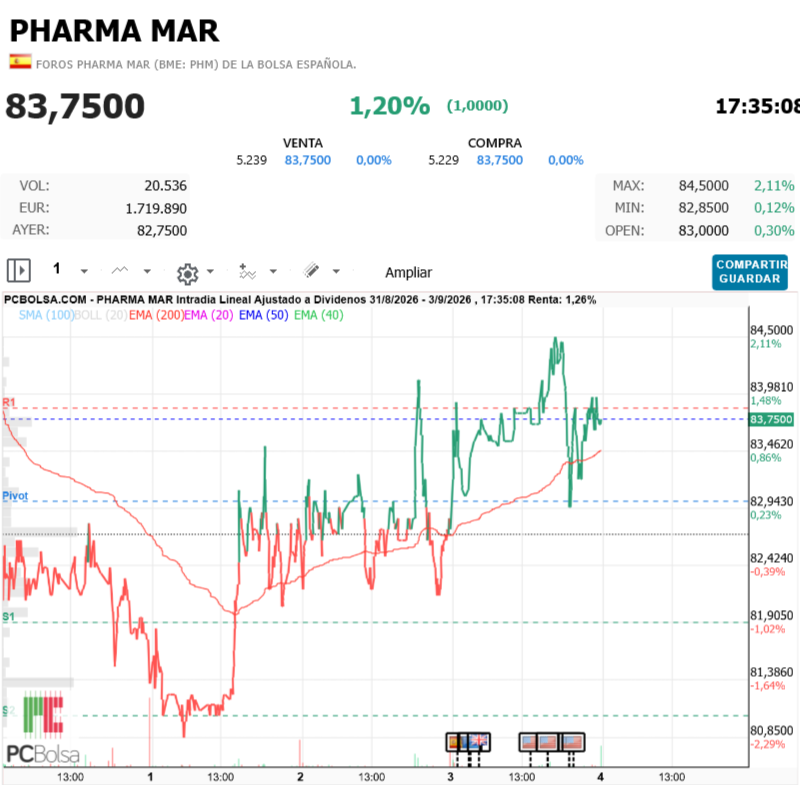
Task: Open the side panel toggle icon
Action: (19, 270)
